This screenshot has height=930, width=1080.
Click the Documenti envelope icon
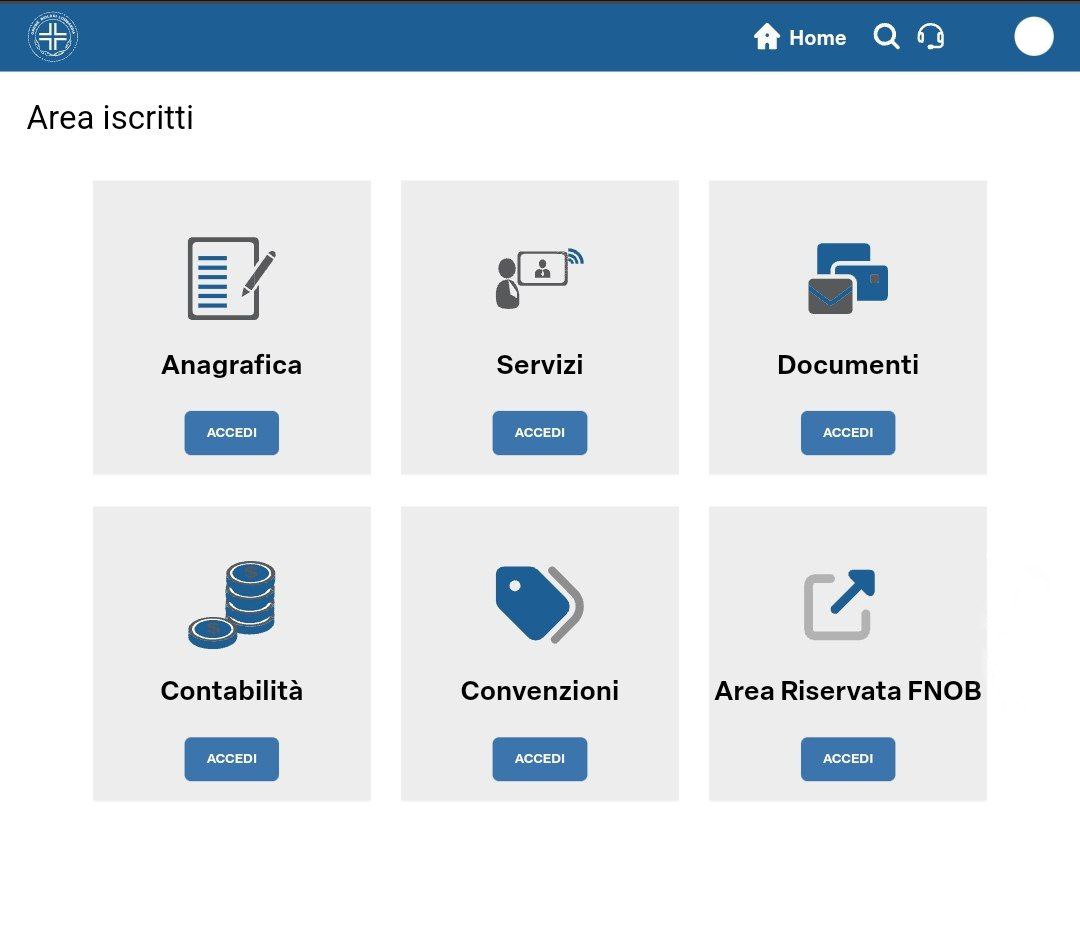847,278
